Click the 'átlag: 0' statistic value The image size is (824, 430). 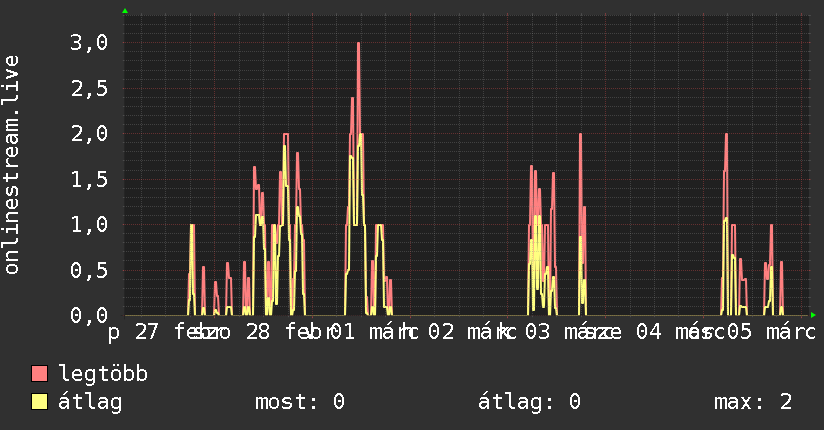[530, 402]
